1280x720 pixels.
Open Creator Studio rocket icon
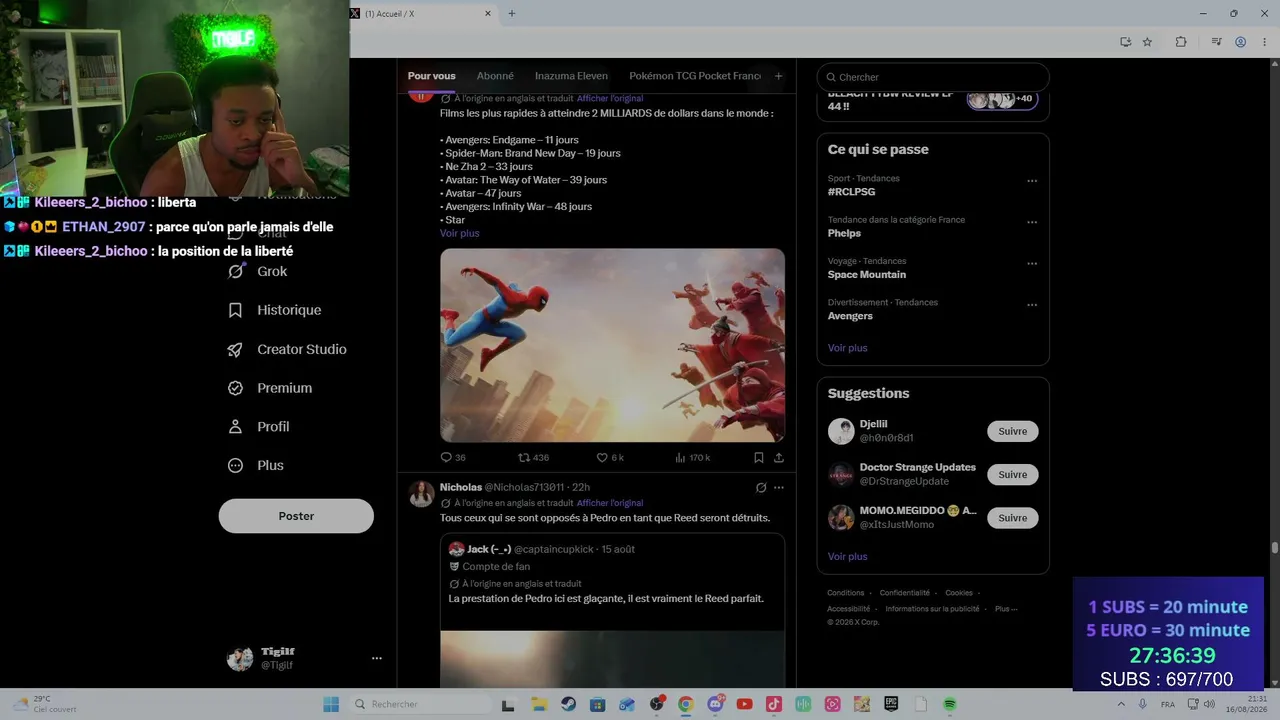click(235, 349)
